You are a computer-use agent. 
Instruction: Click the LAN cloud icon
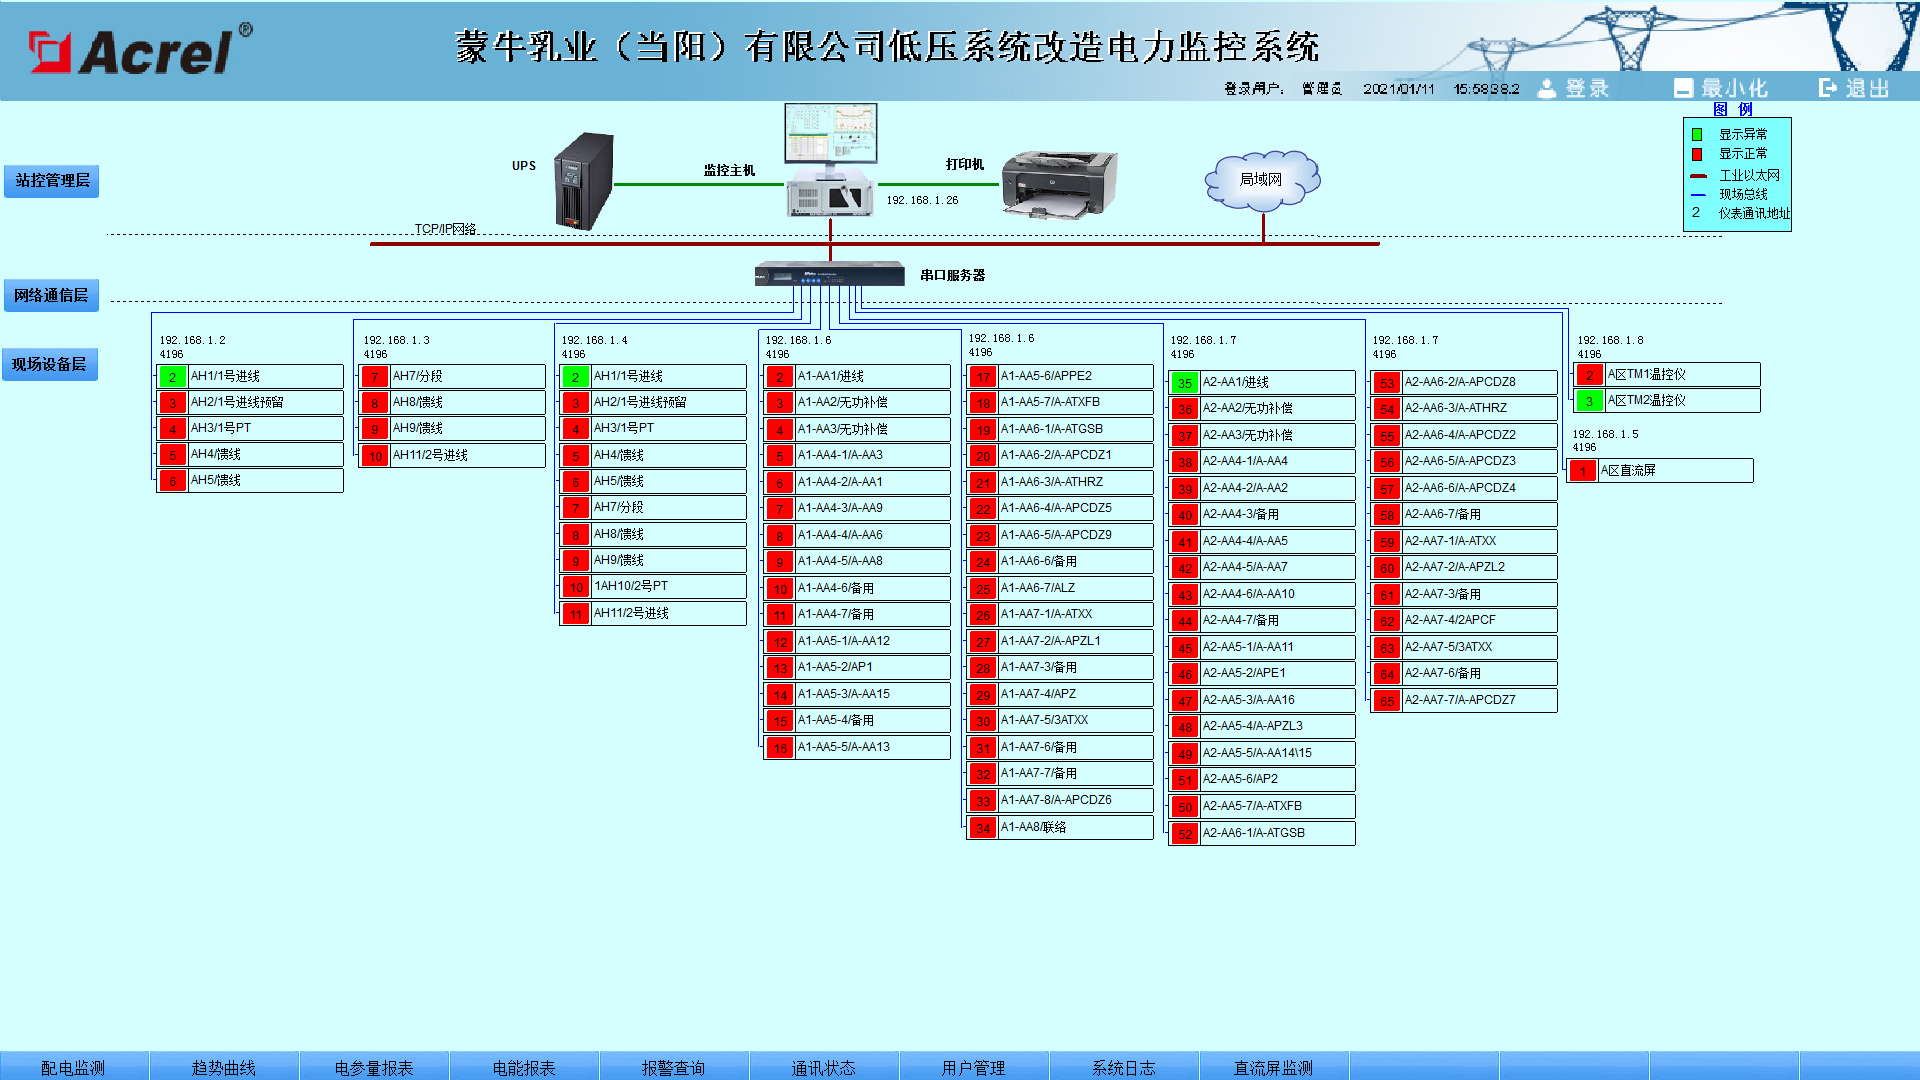click(x=1261, y=180)
